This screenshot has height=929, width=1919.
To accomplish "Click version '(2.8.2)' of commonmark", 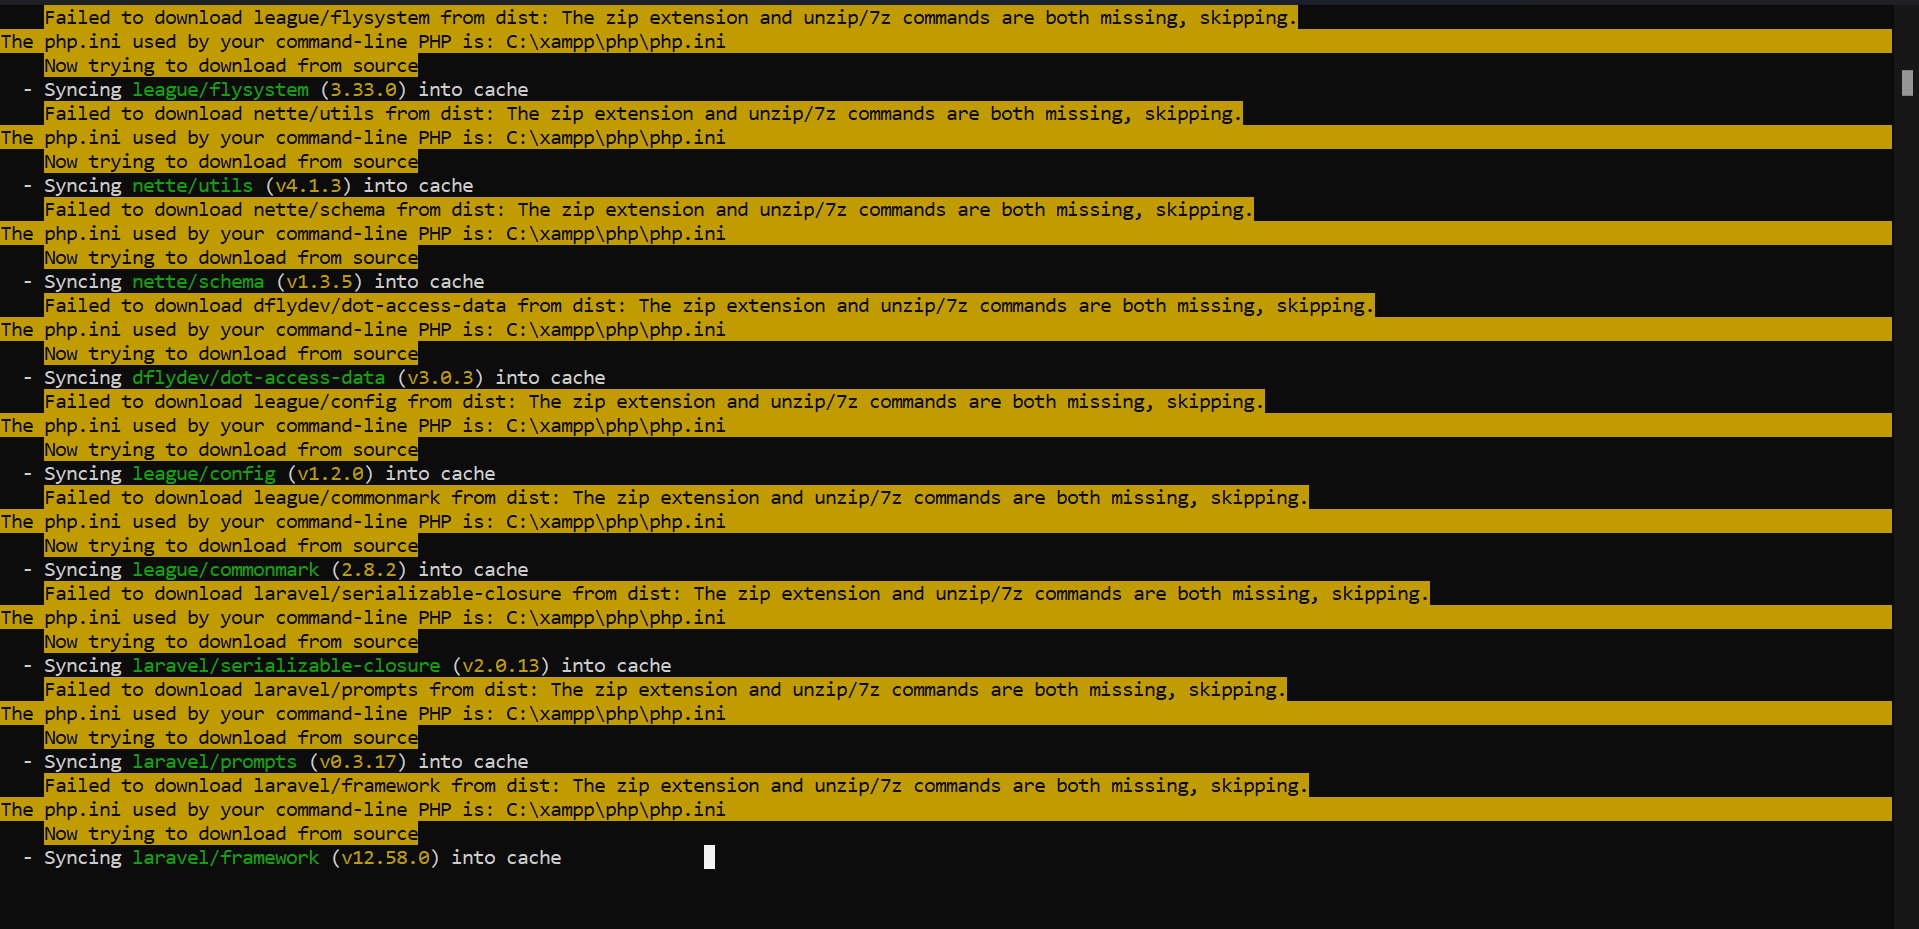I will click(369, 570).
